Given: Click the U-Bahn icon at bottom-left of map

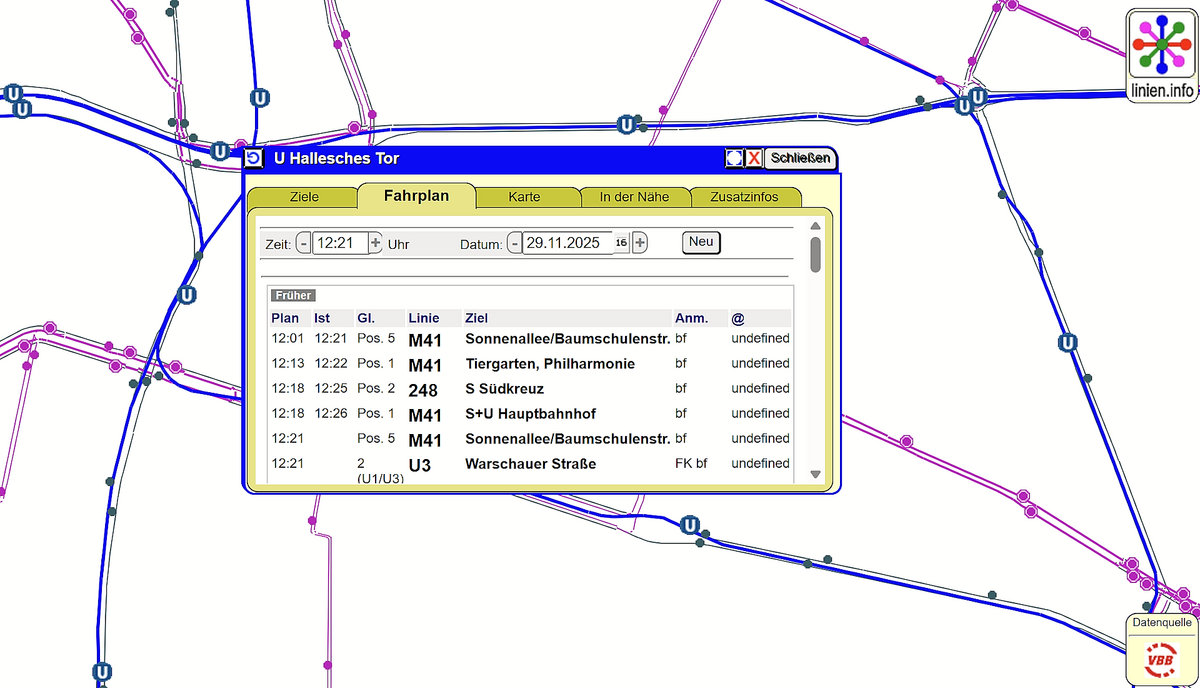Looking at the screenshot, I should (101, 672).
